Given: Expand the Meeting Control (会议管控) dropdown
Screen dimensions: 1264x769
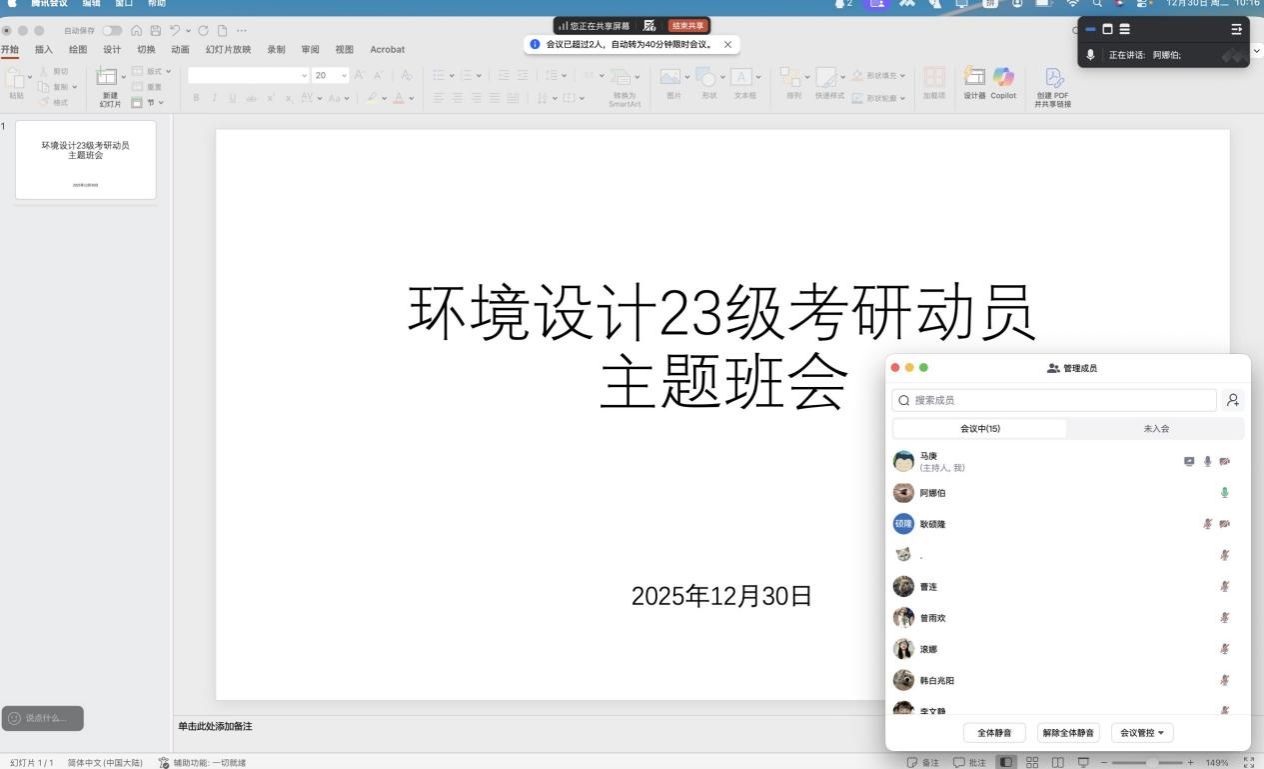Looking at the screenshot, I should pos(1141,733).
